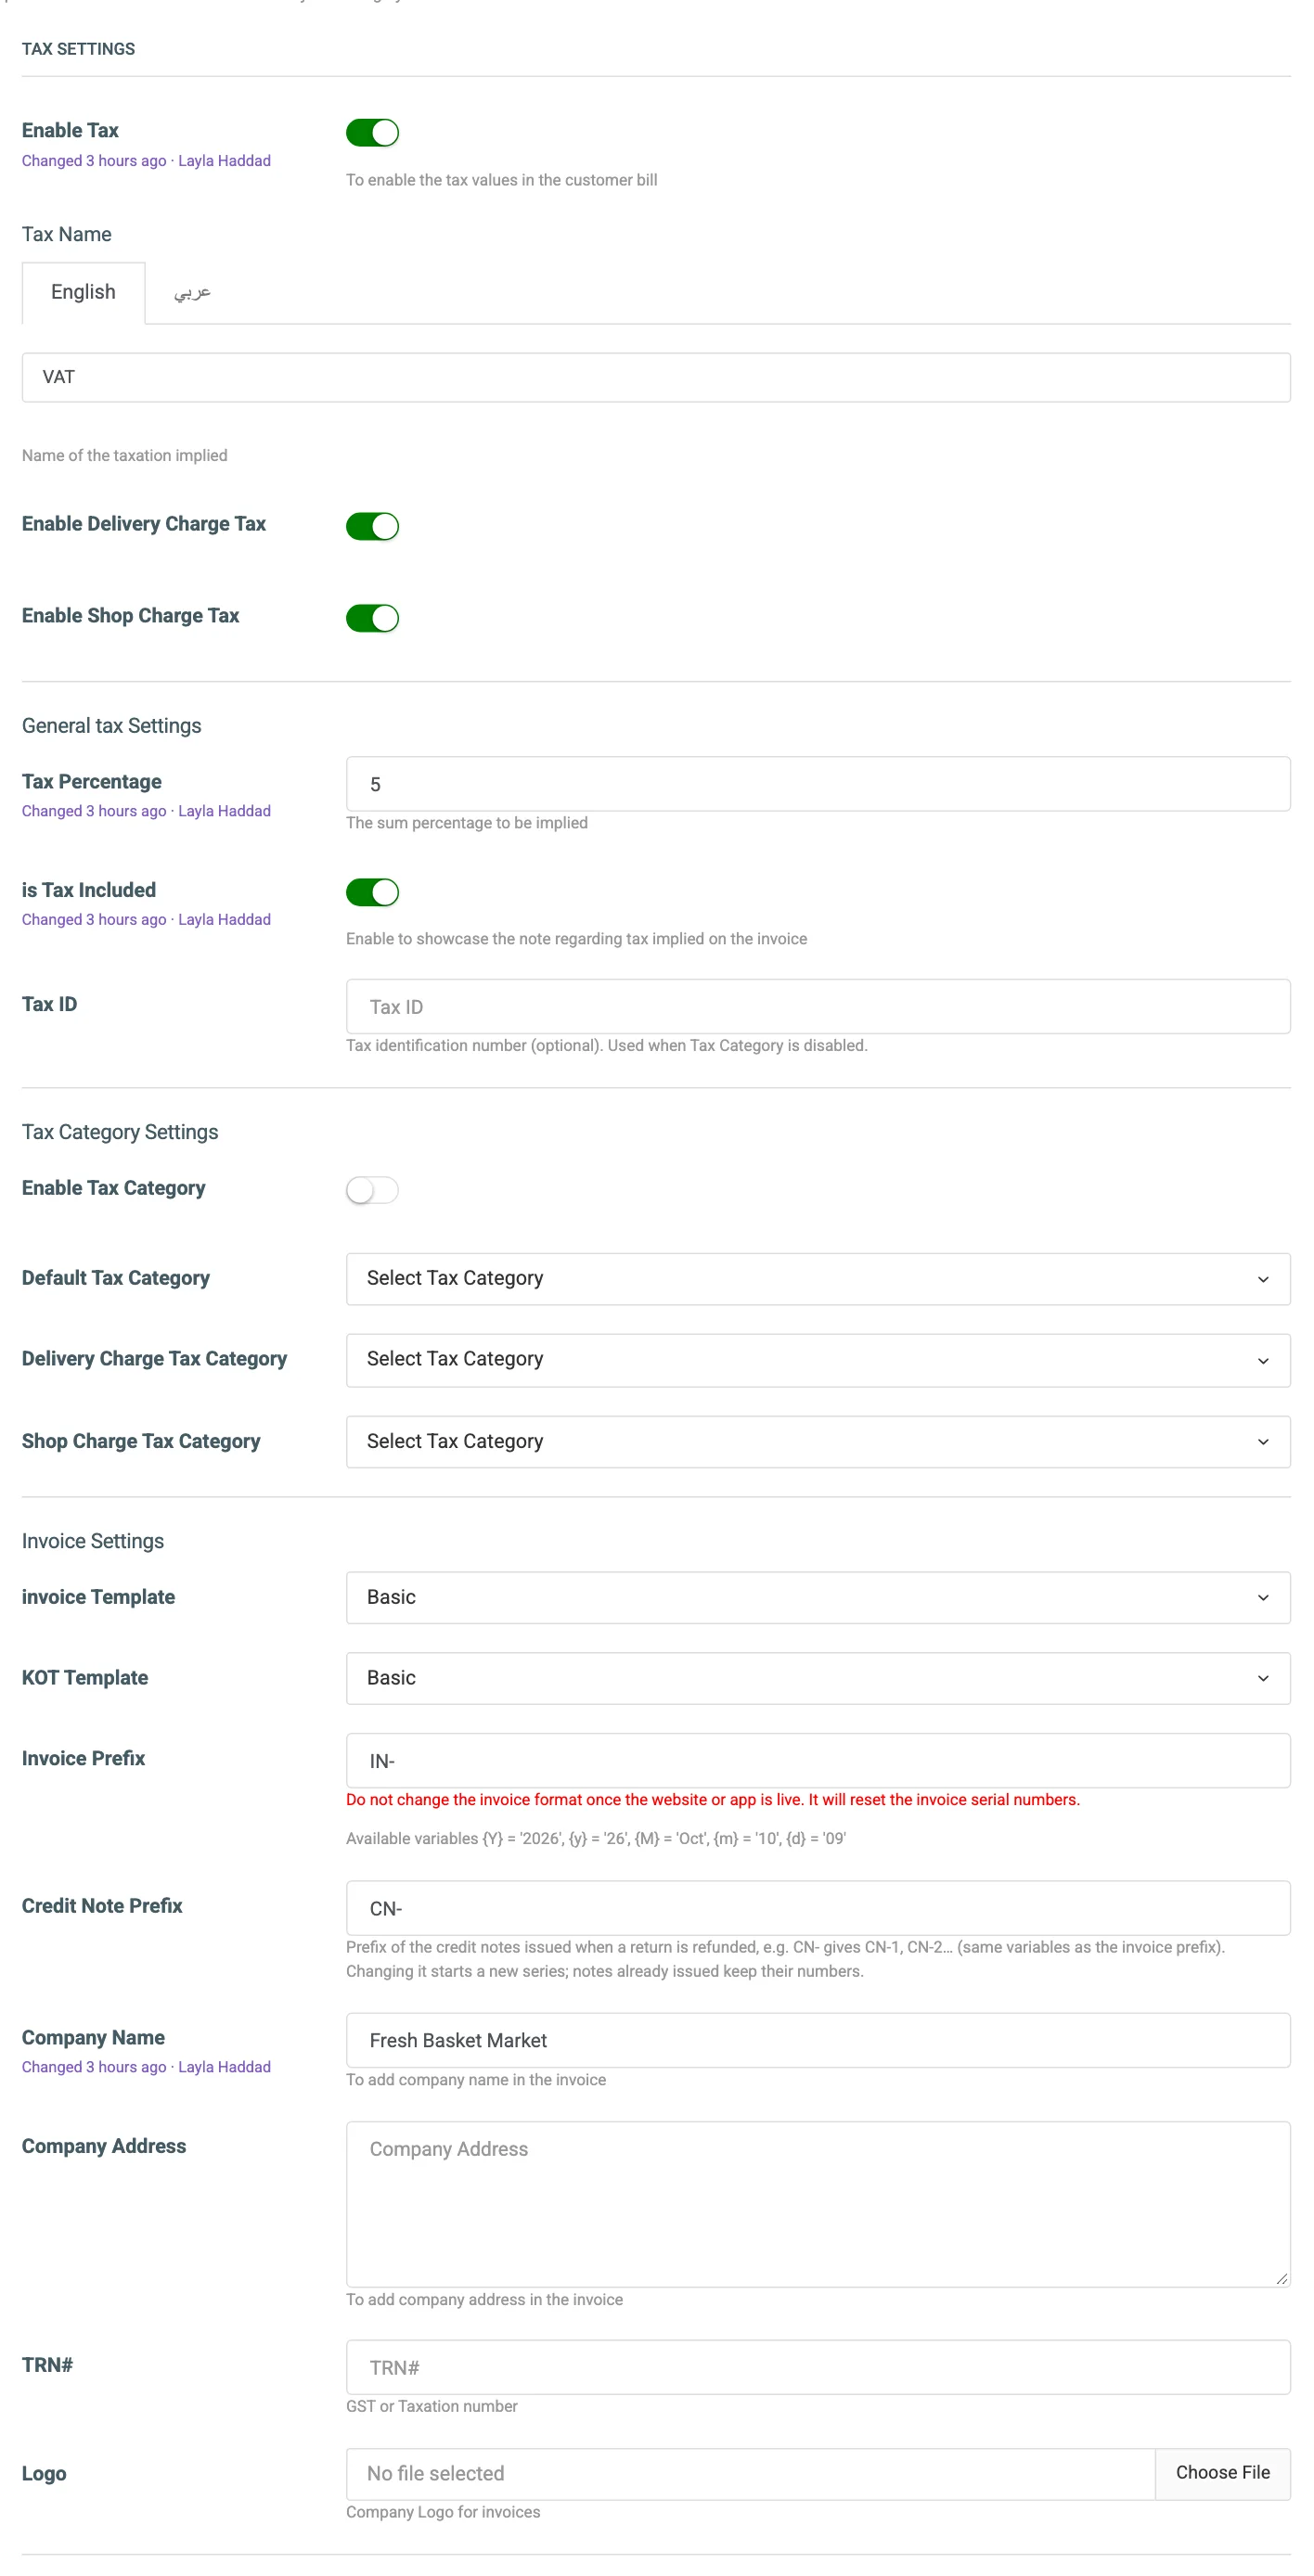1314x2576 pixels.
Task: Switch to the English tax name tab
Action: 83,292
